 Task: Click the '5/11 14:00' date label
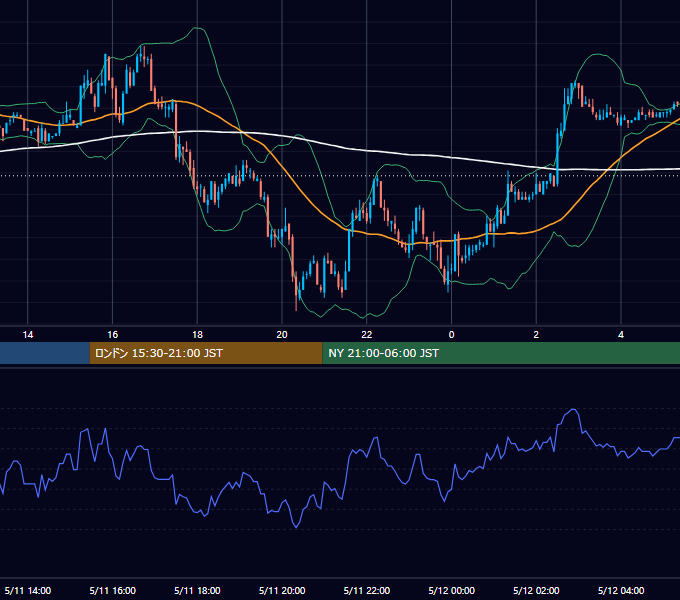click(x=28, y=590)
